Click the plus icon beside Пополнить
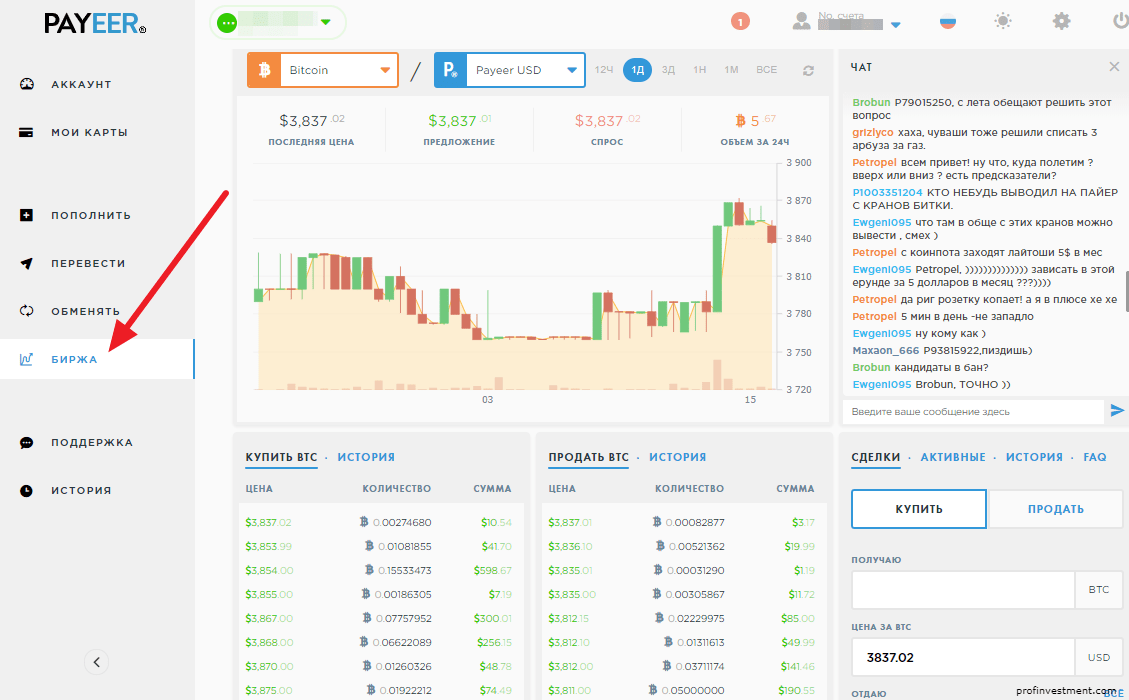1129x700 pixels. [x=27, y=215]
